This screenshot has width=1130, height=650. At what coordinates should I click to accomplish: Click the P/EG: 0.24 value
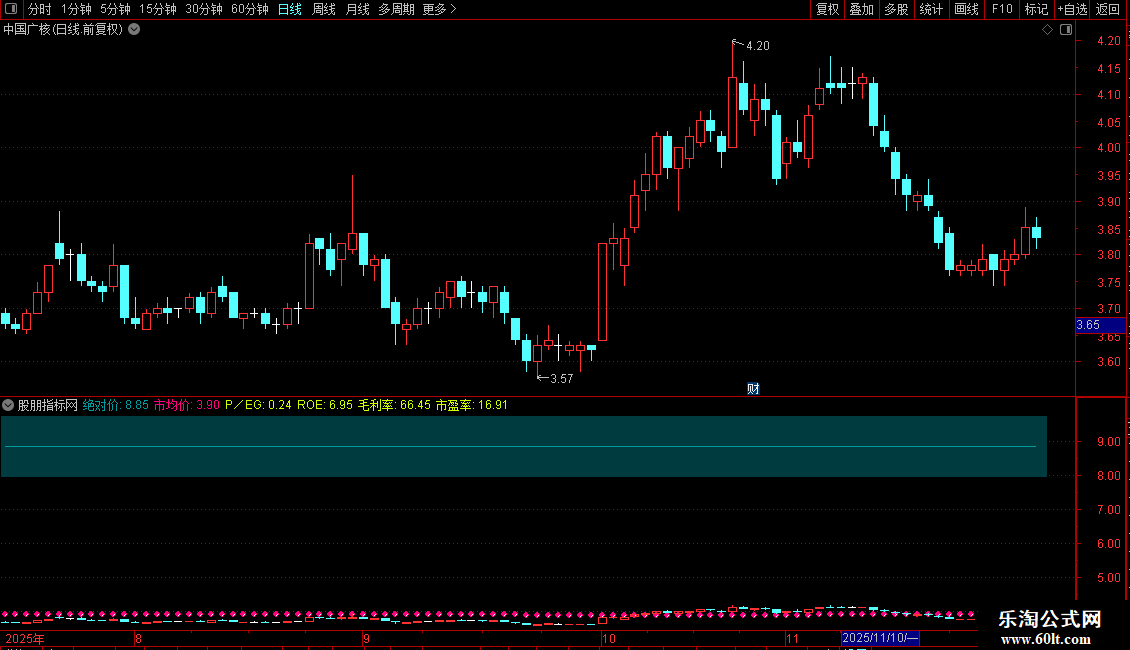(258, 405)
